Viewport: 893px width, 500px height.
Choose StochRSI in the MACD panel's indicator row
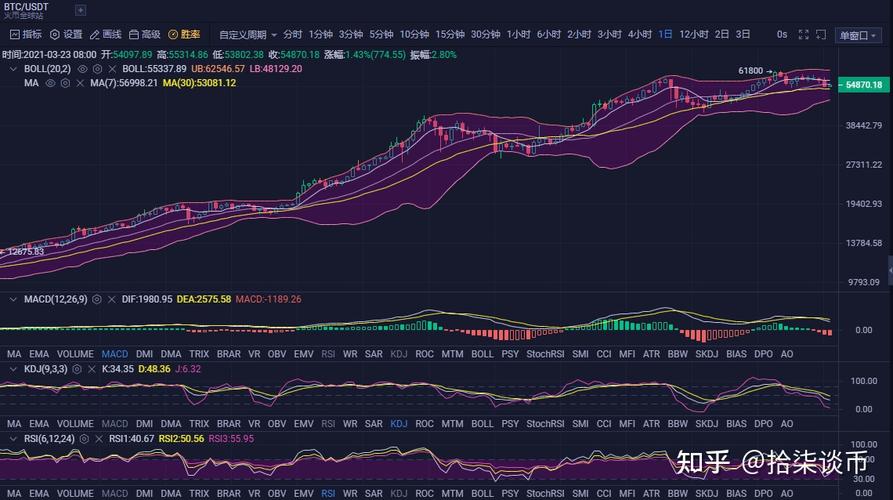[545, 354]
